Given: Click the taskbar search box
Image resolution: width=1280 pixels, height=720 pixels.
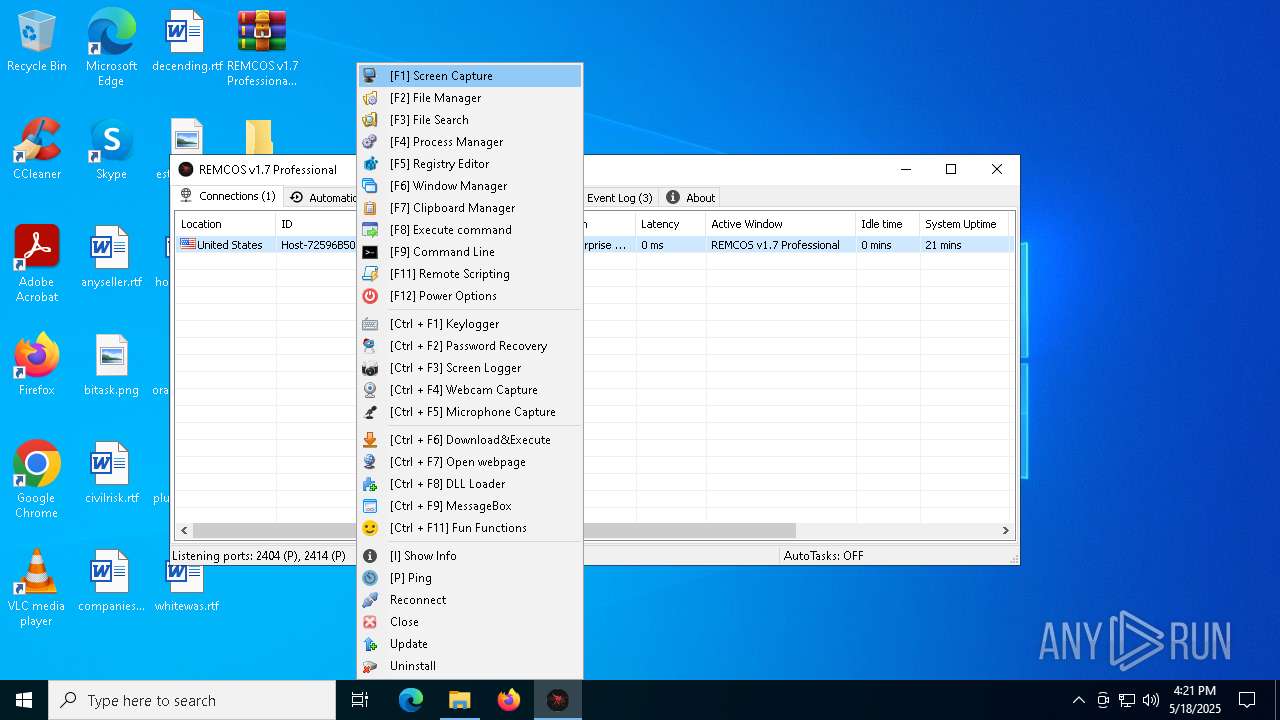Looking at the screenshot, I should (192, 700).
